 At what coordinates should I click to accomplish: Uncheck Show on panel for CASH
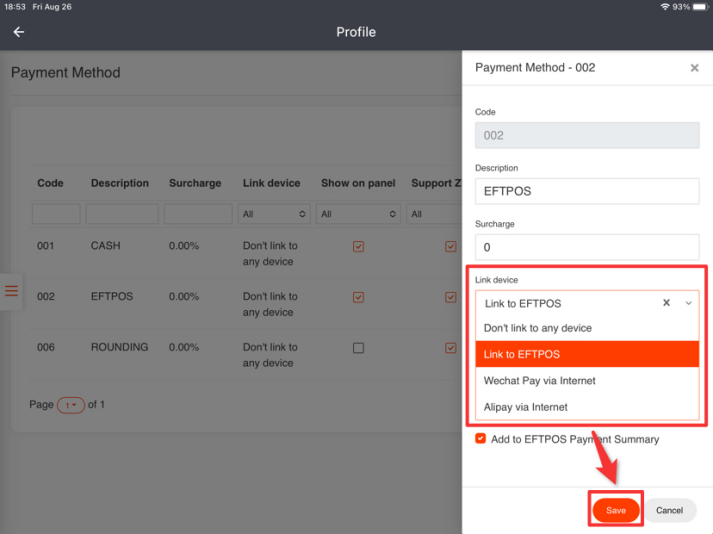tap(358, 247)
